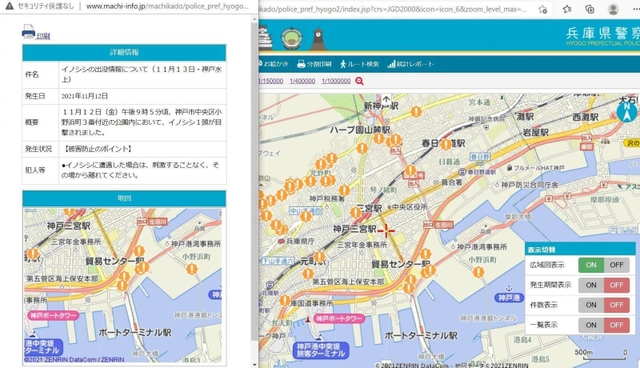Click the security warning triangle icon

(x=9, y=6)
